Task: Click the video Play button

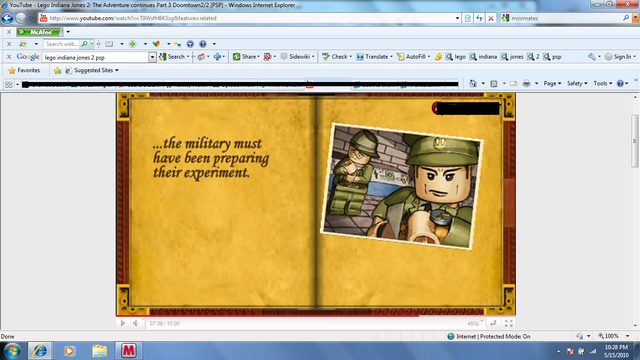Action: pyautogui.click(x=123, y=323)
